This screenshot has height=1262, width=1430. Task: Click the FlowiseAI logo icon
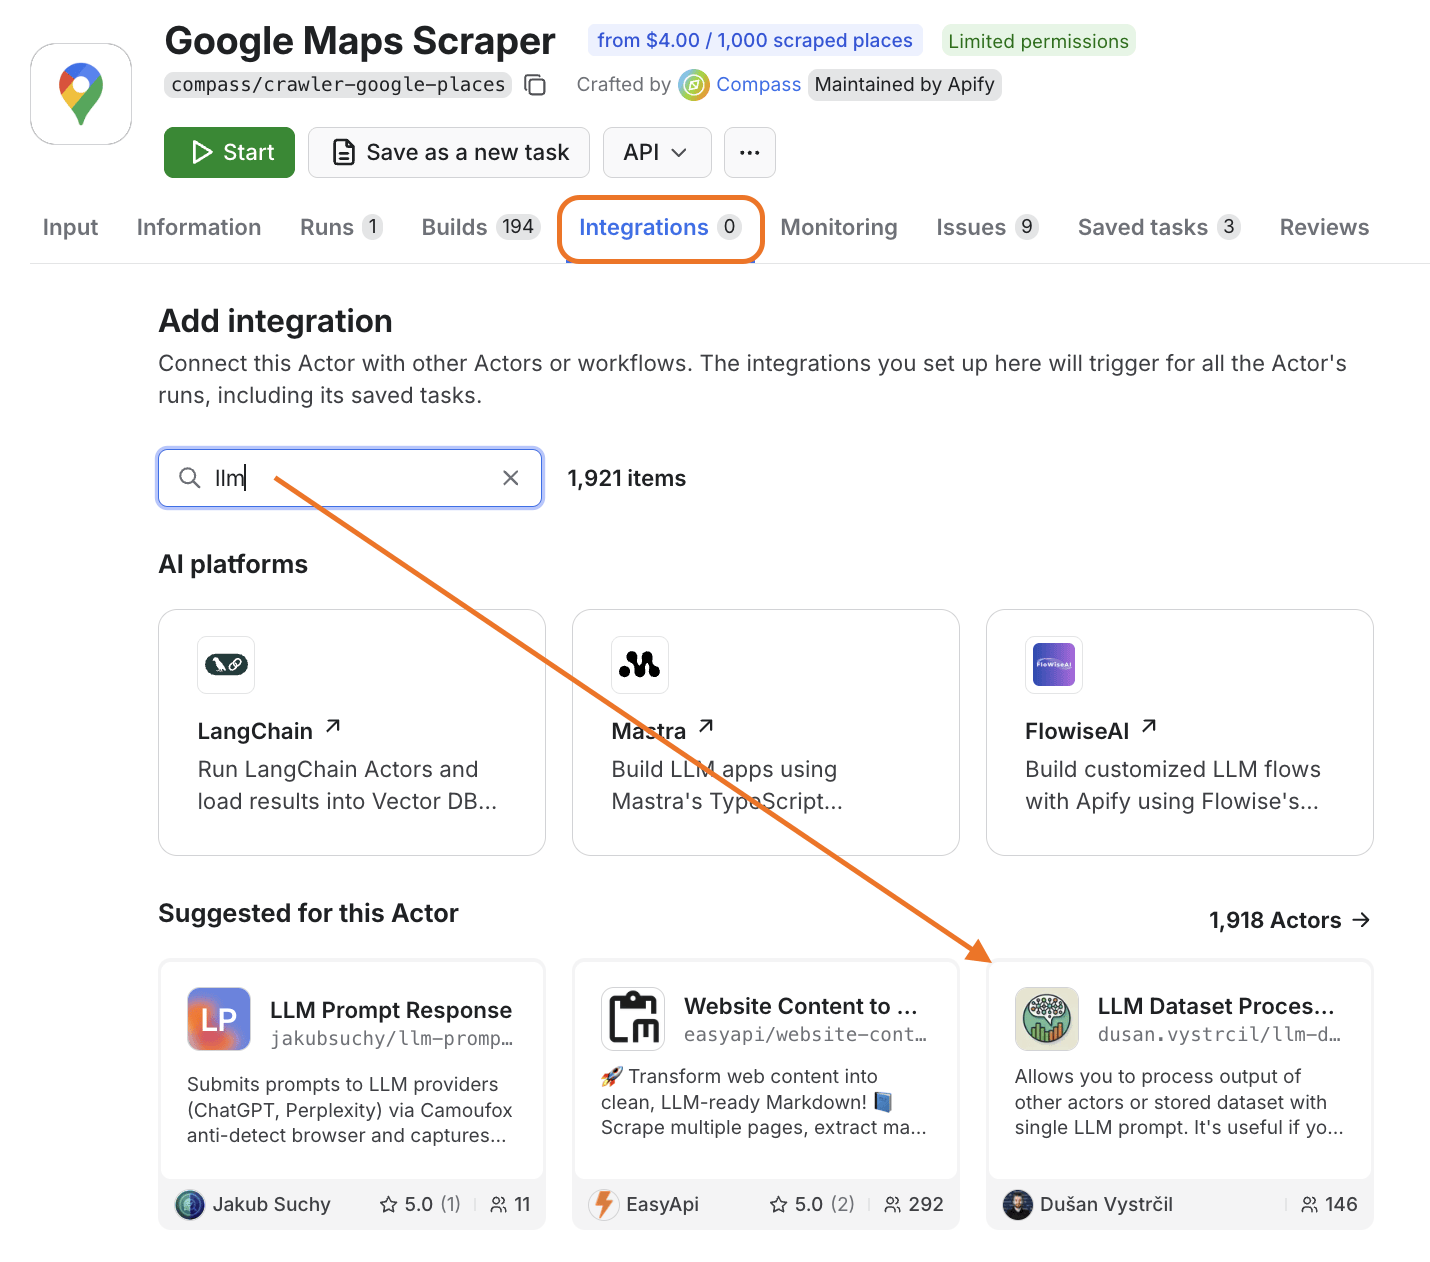[x=1054, y=664]
